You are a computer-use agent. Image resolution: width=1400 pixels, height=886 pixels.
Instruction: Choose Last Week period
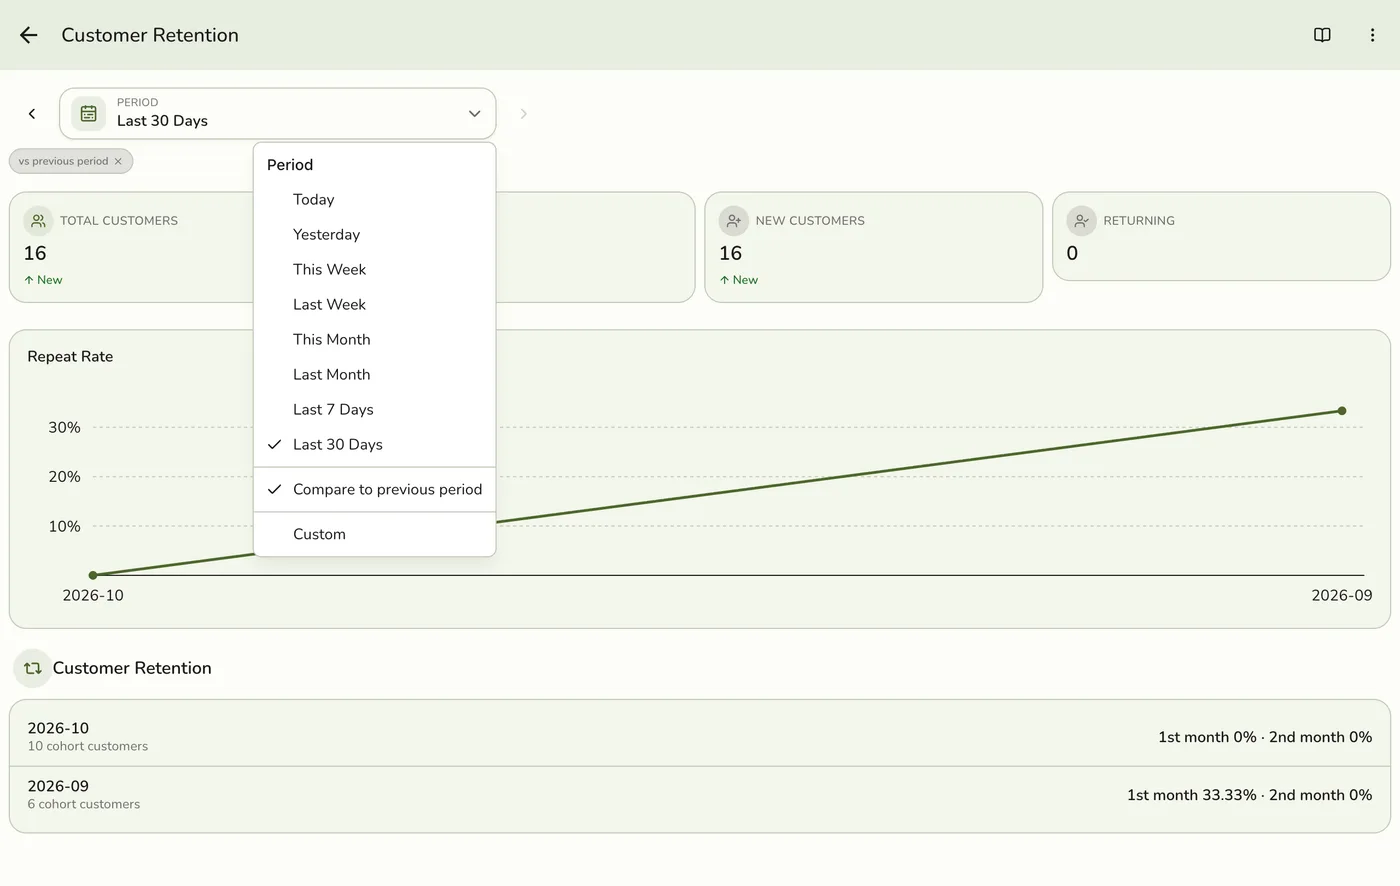[x=375, y=305]
